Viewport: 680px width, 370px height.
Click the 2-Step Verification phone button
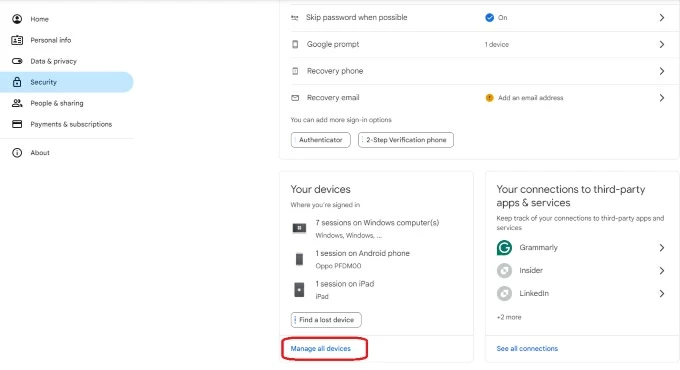coord(406,140)
